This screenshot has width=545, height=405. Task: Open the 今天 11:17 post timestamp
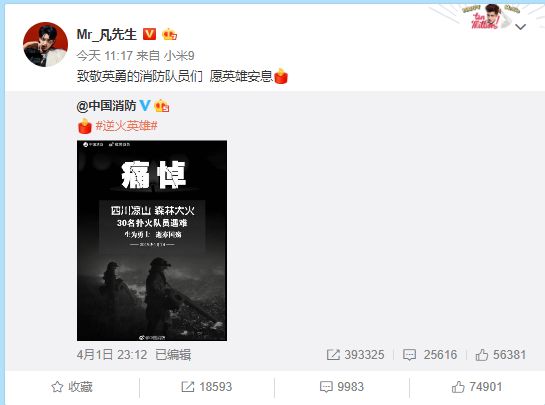click(105, 56)
